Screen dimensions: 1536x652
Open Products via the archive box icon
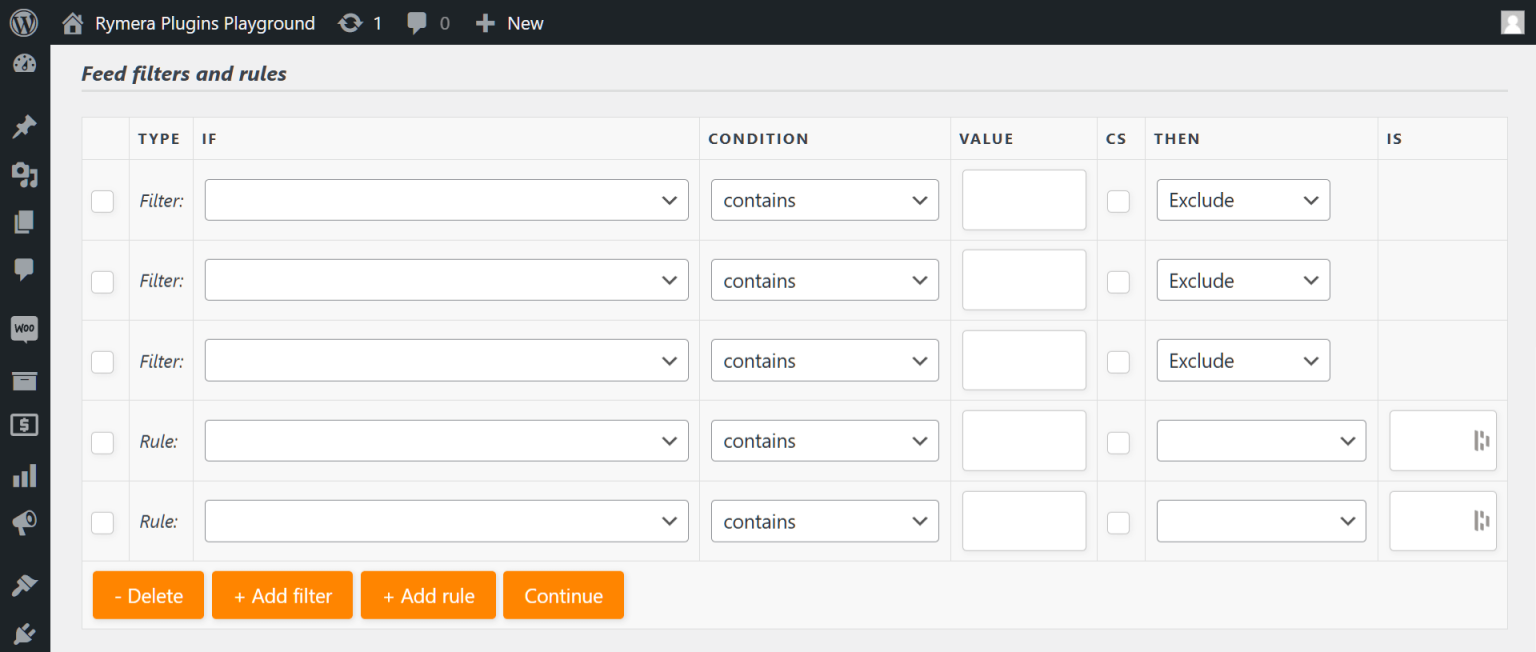click(23, 380)
